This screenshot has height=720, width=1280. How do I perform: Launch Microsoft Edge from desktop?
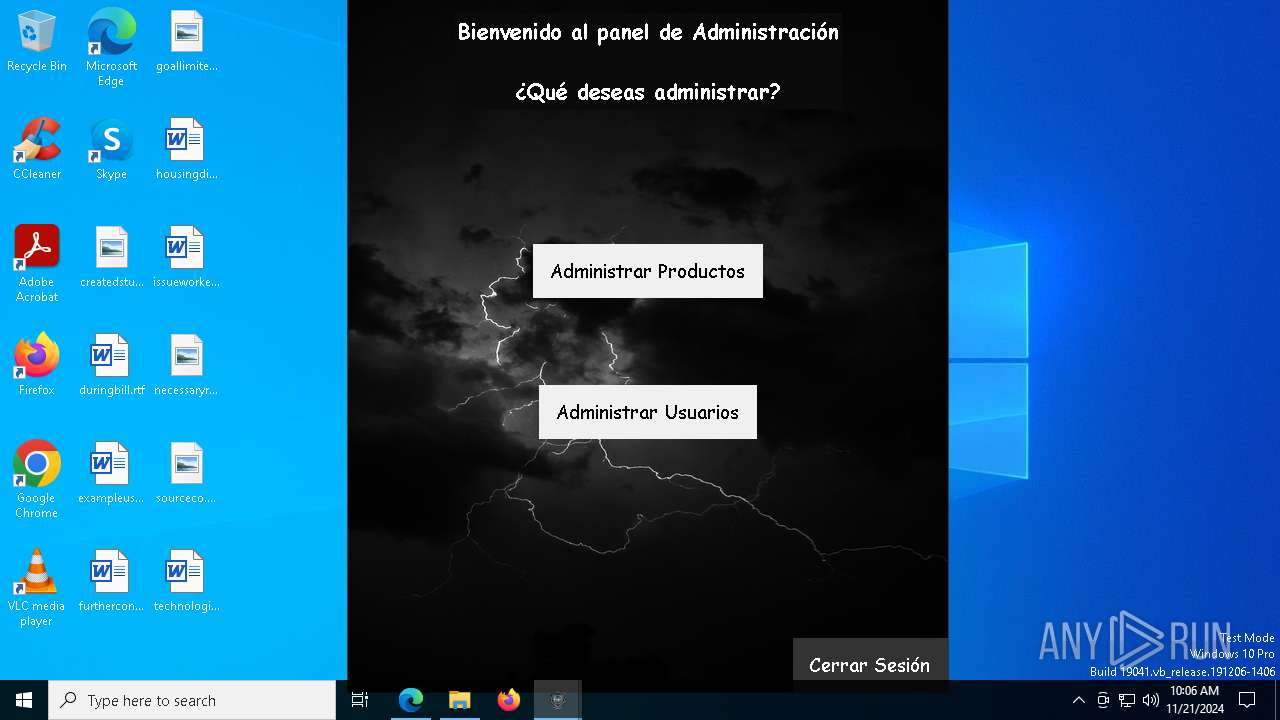click(x=111, y=47)
